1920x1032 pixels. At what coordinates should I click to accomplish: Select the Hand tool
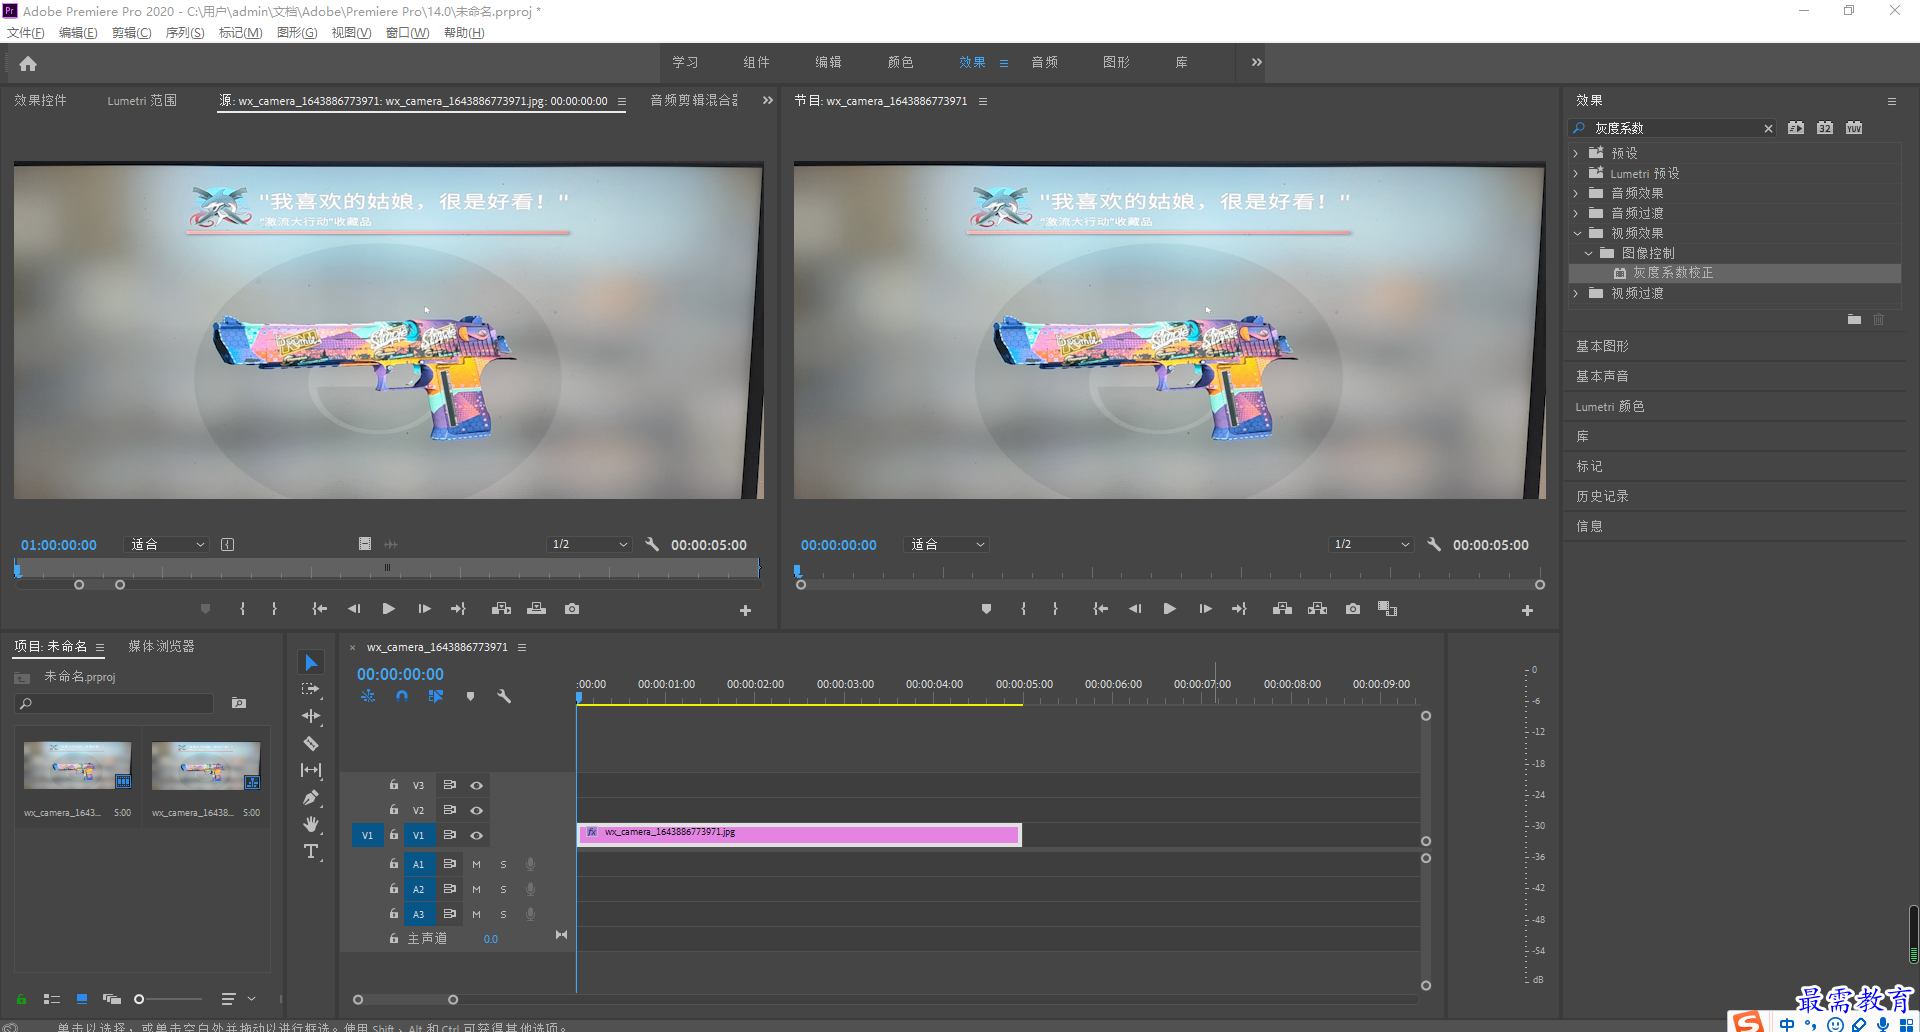(x=311, y=824)
